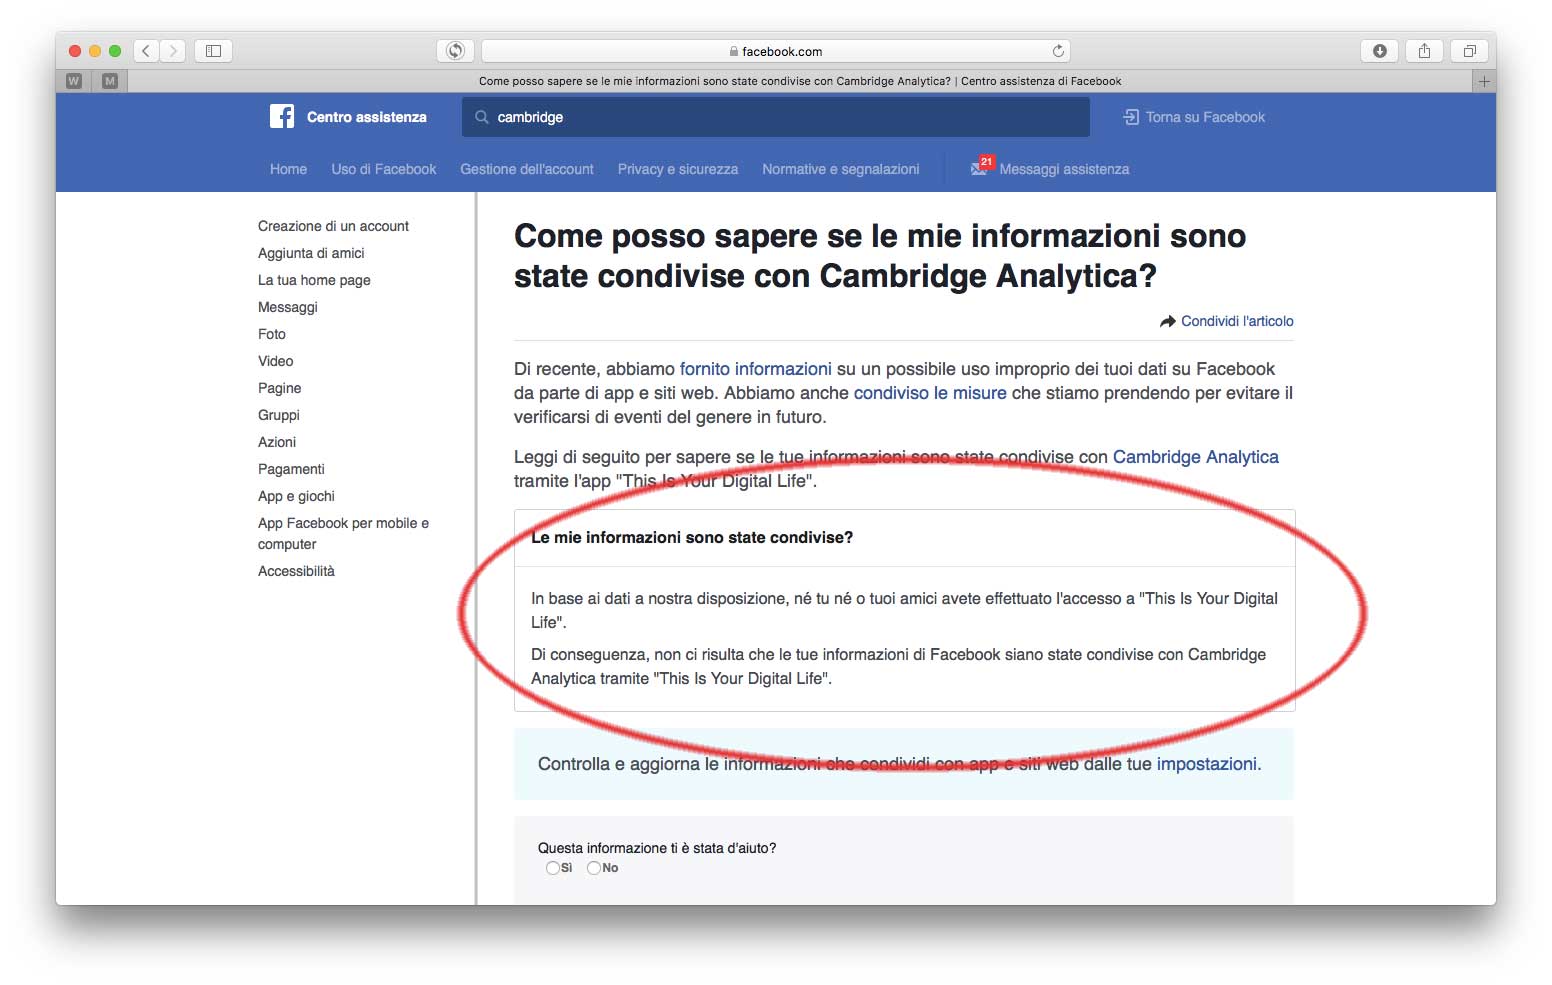Open the Safari downloads button
The width and height of the screenshot is (1552, 985).
point(1380,51)
